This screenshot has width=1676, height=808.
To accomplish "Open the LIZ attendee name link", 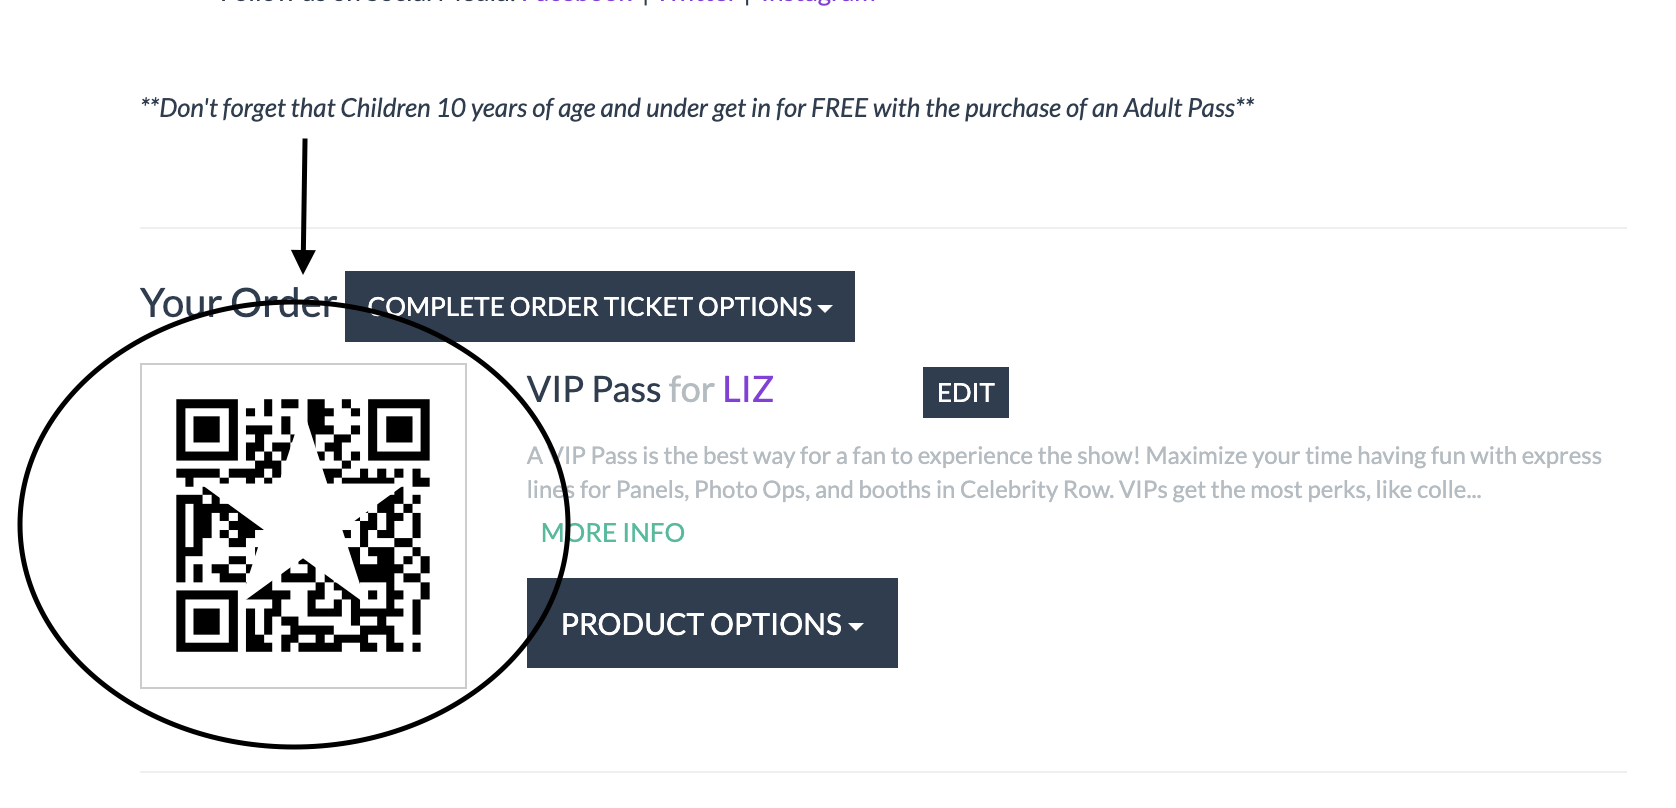I will (x=748, y=389).
